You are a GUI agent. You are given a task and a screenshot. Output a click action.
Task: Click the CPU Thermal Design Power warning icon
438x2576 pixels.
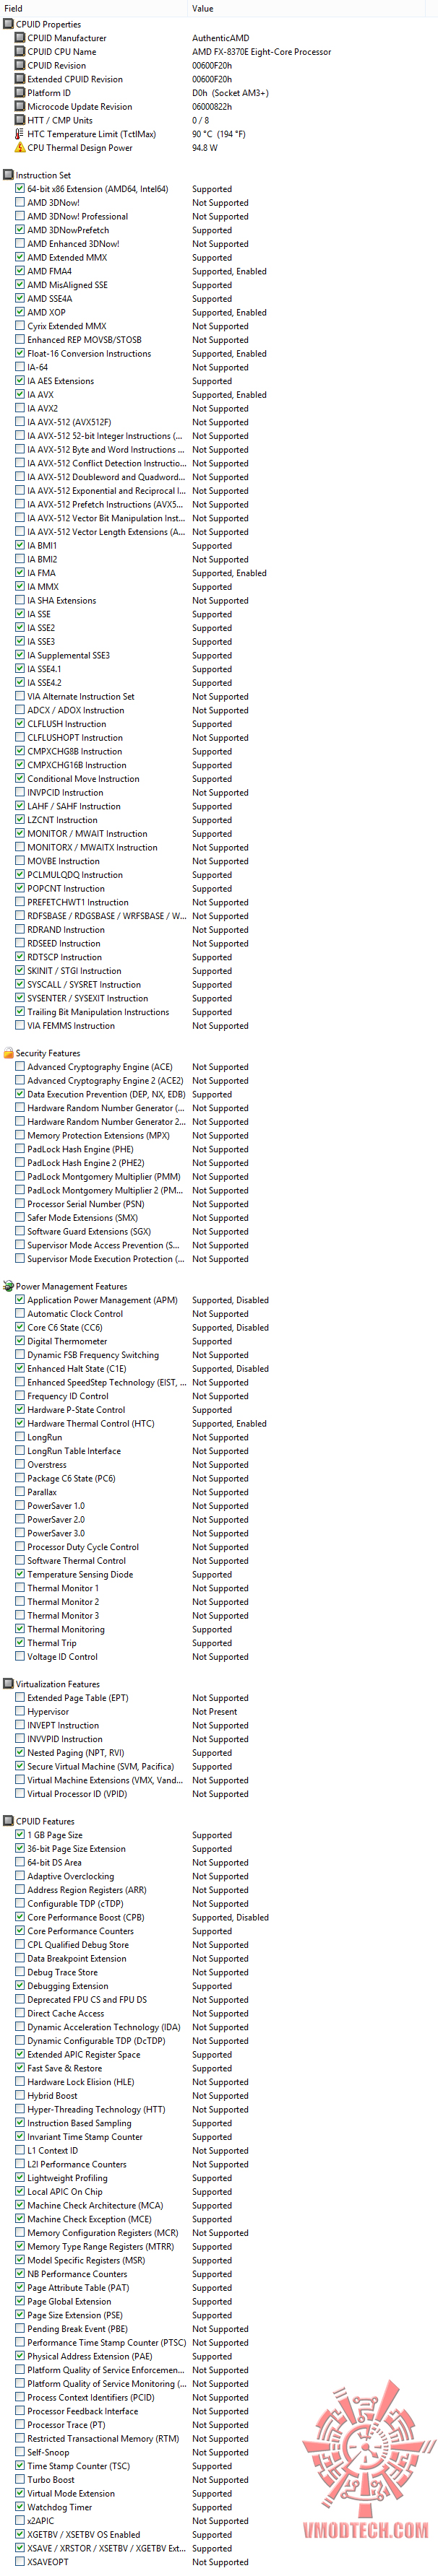click(x=20, y=148)
